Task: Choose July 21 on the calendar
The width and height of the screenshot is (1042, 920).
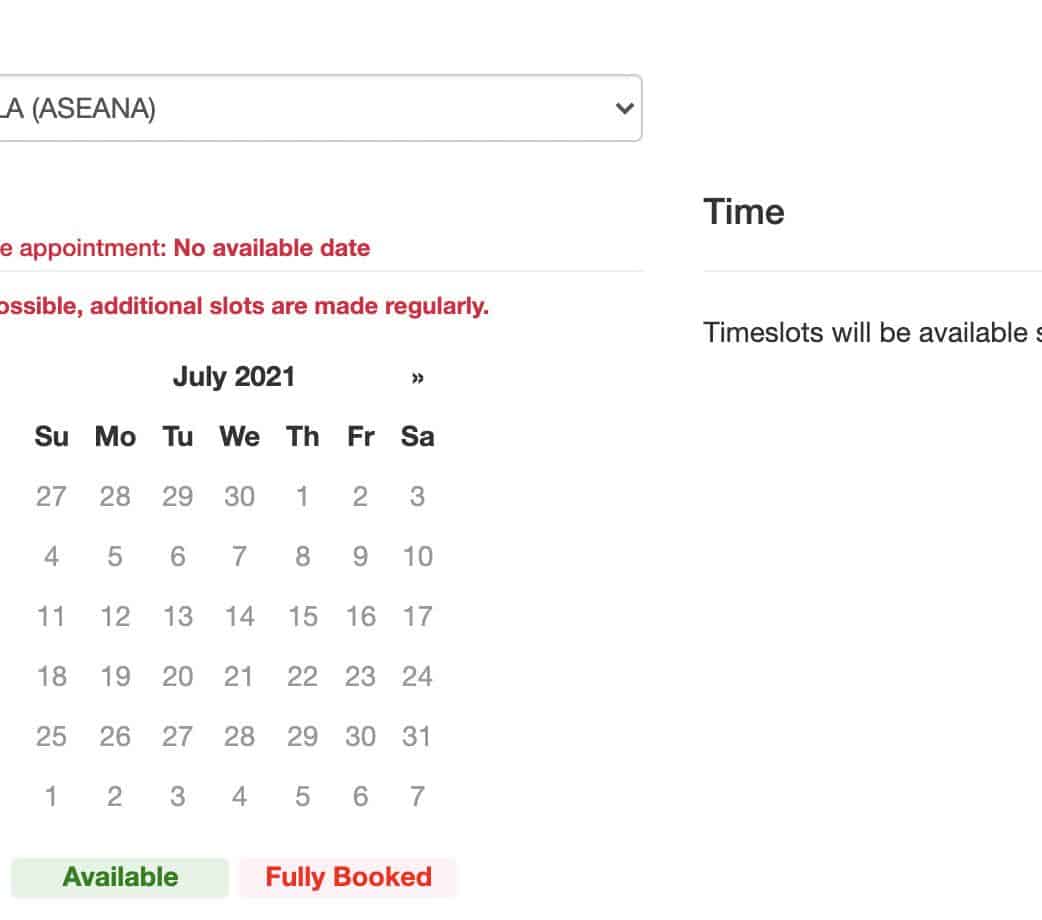Action: pyautogui.click(x=239, y=677)
